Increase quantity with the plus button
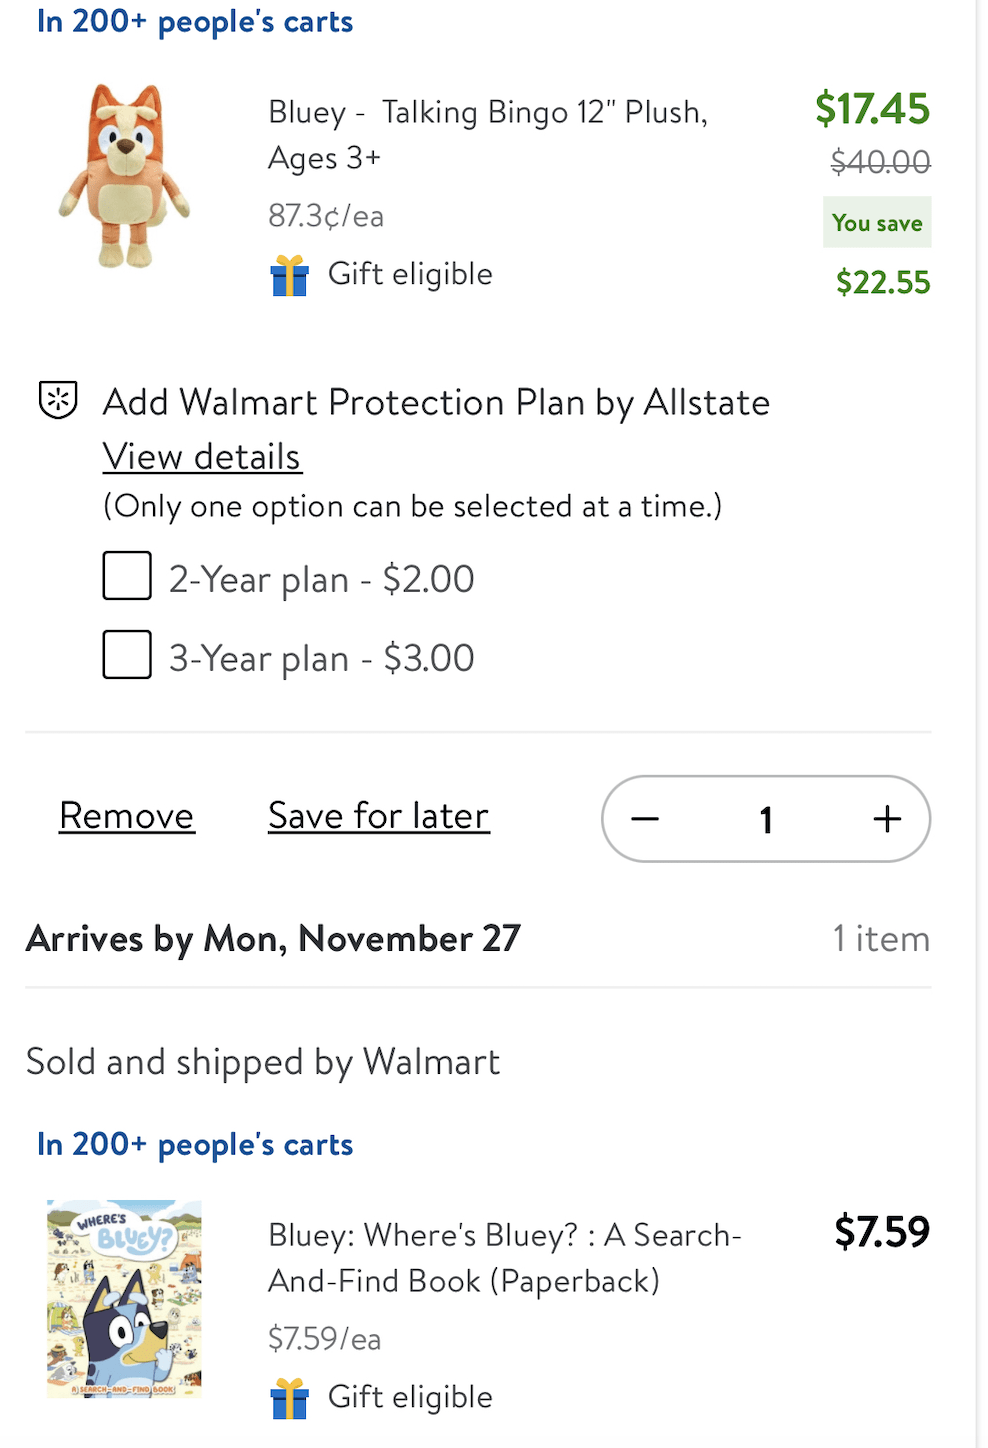Image resolution: width=988 pixels, height=1448 pixels. pyautogui.click(x=887, y=819)
